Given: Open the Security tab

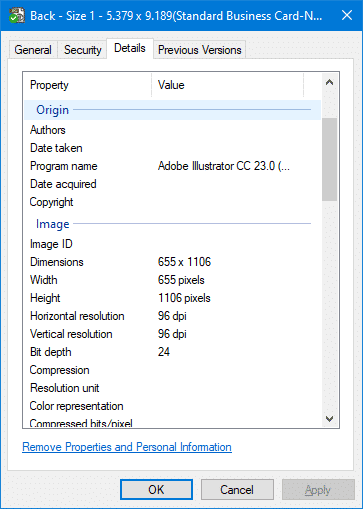Looking at the screenshot, I should 82,50.
